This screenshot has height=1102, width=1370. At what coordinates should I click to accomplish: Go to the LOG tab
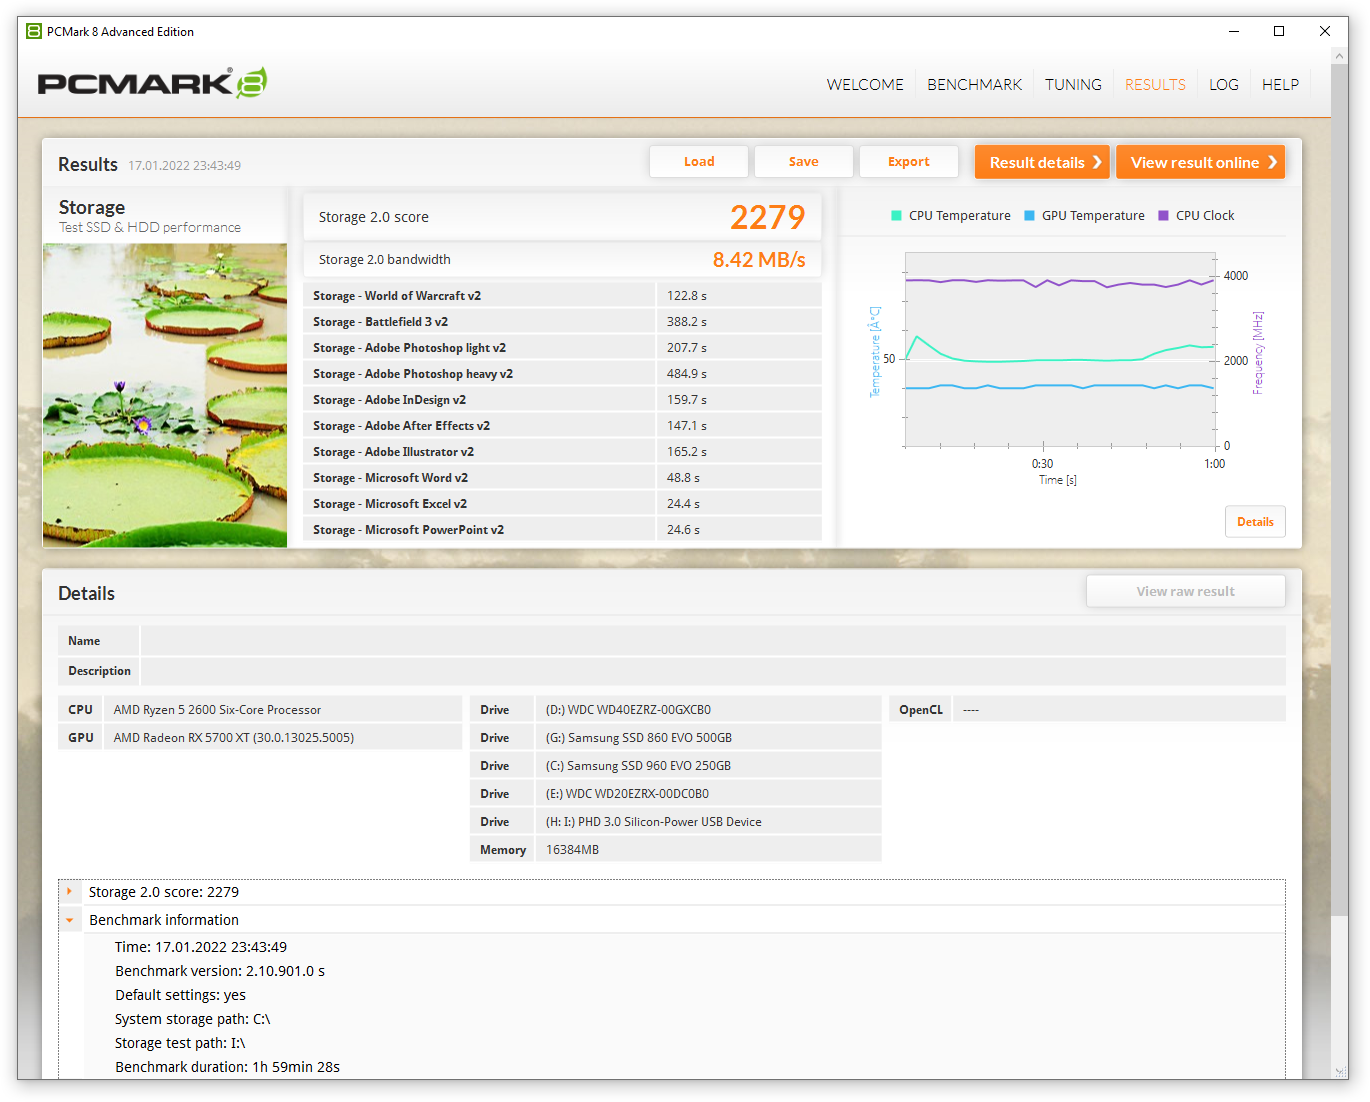pos(1224,85)
